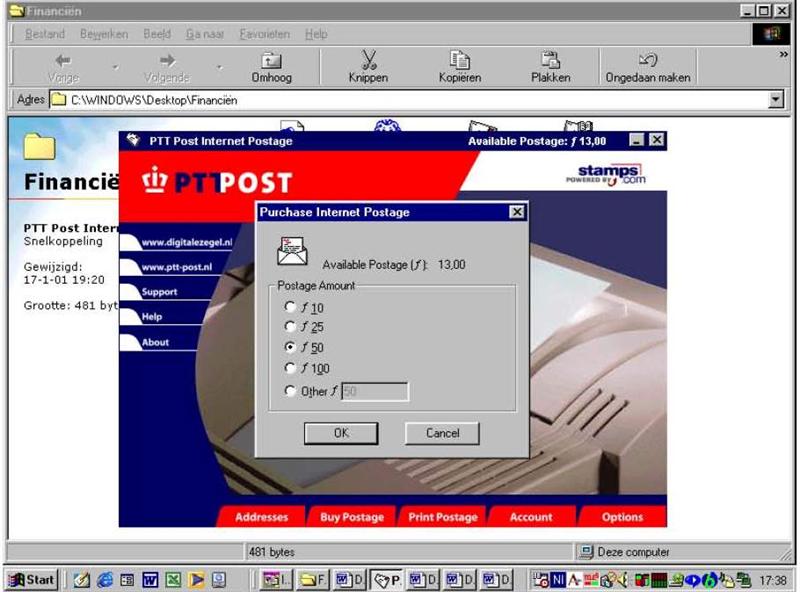Open the Bestand menu
Viewport: 800px width, 592px height.
point(45,34)
